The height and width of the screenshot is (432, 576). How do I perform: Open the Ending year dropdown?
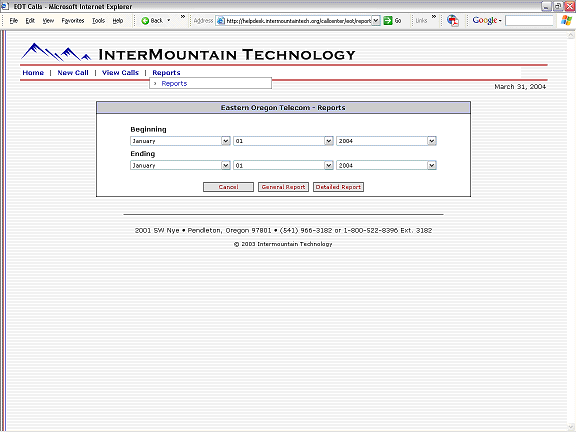(432, 166)
